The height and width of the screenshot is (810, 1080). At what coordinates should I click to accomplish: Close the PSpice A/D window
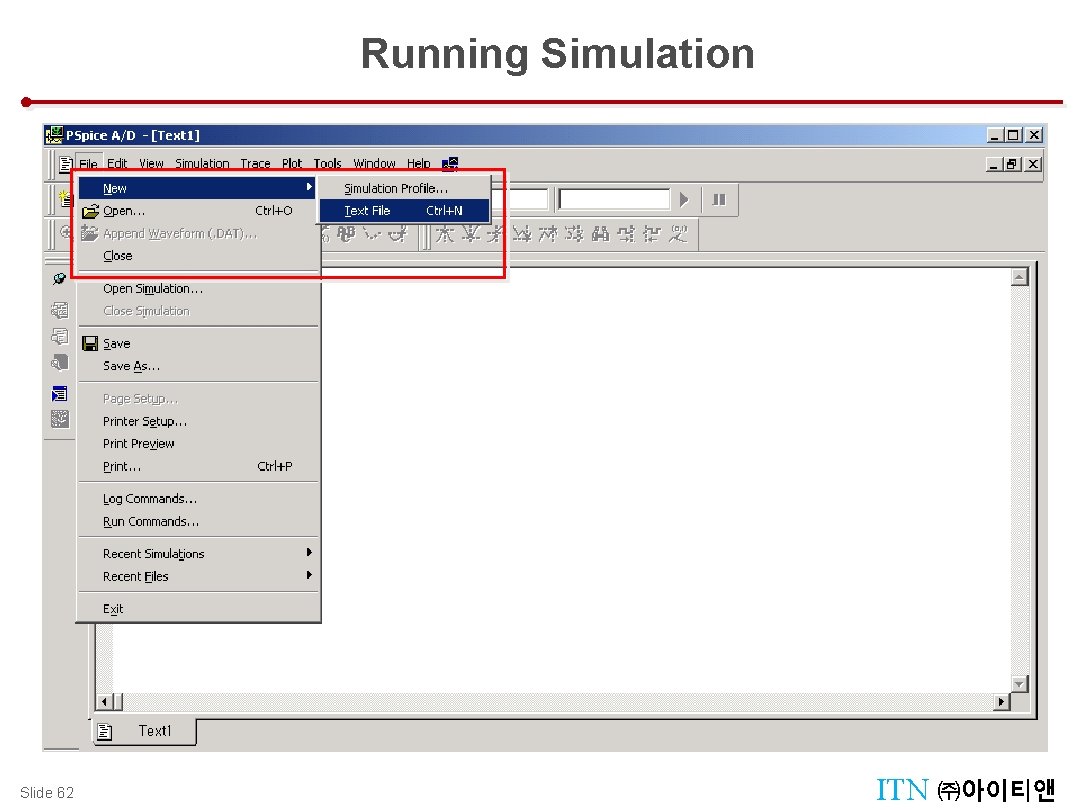(1034, 135)
